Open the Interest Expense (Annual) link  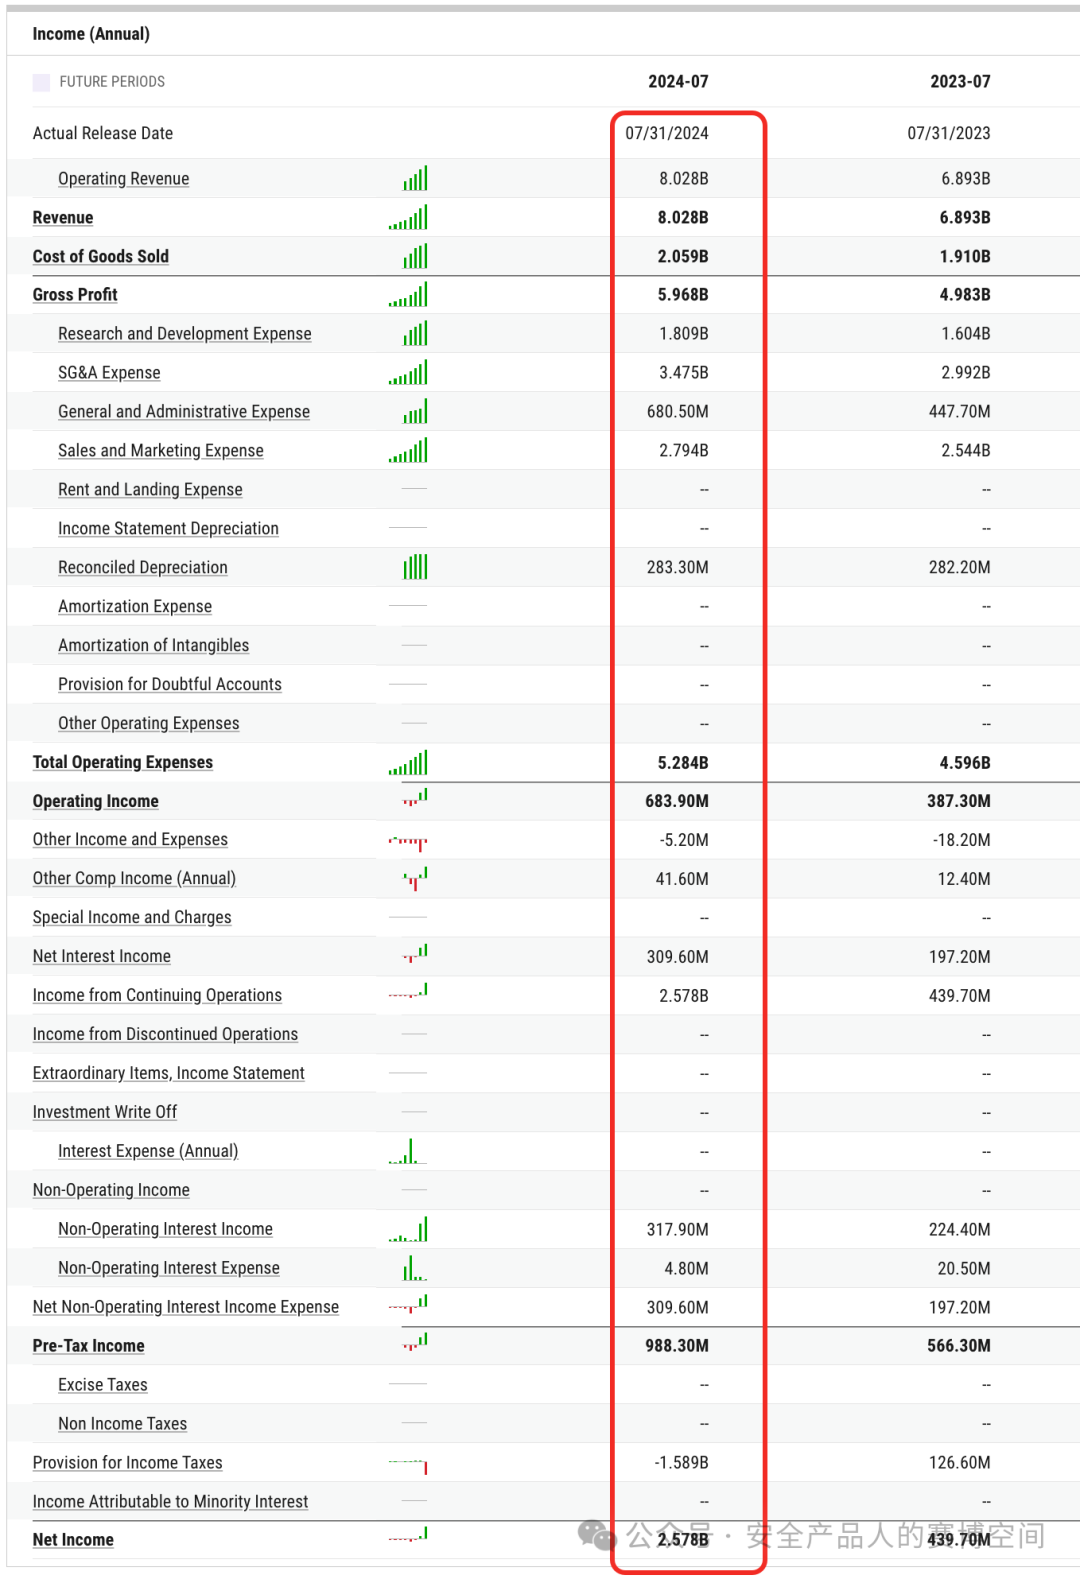[x=148, y=1152]
